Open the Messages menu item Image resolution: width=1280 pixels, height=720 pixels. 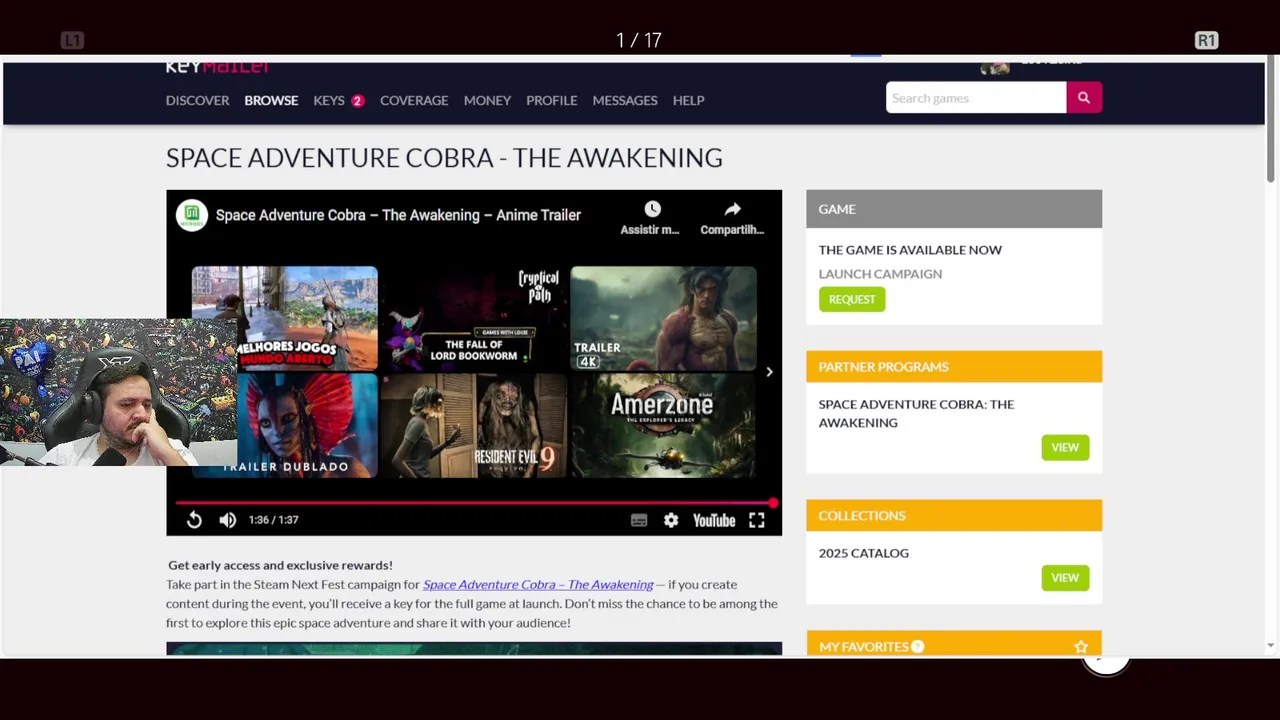625,100
